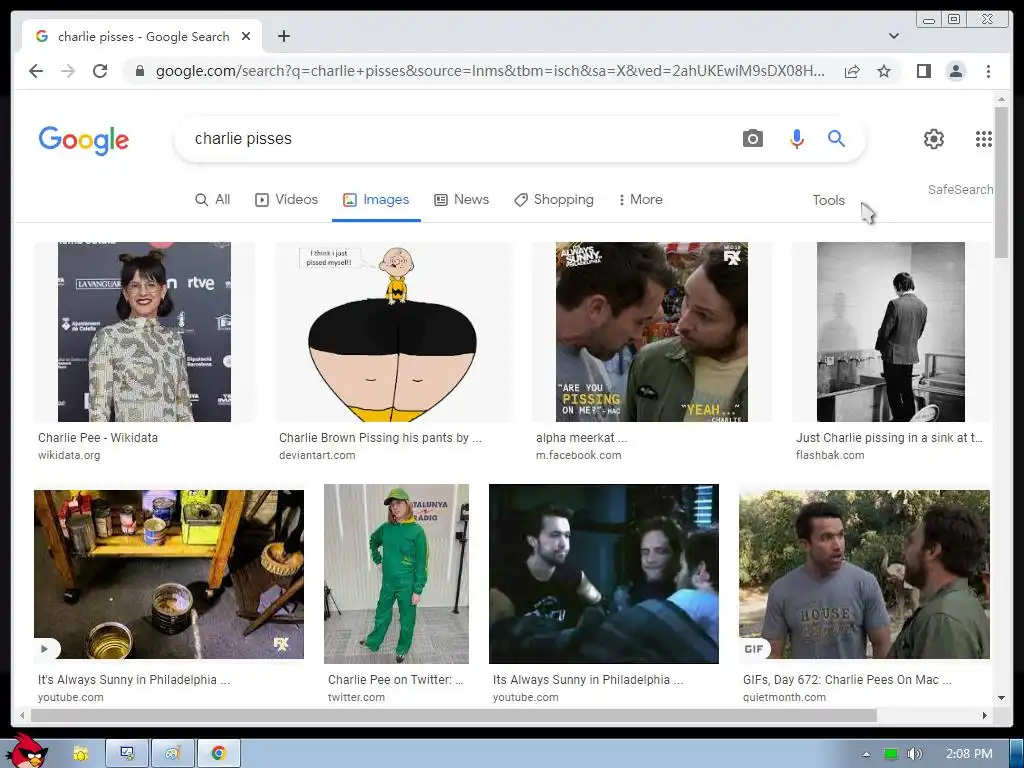View site security lock info

139,71
